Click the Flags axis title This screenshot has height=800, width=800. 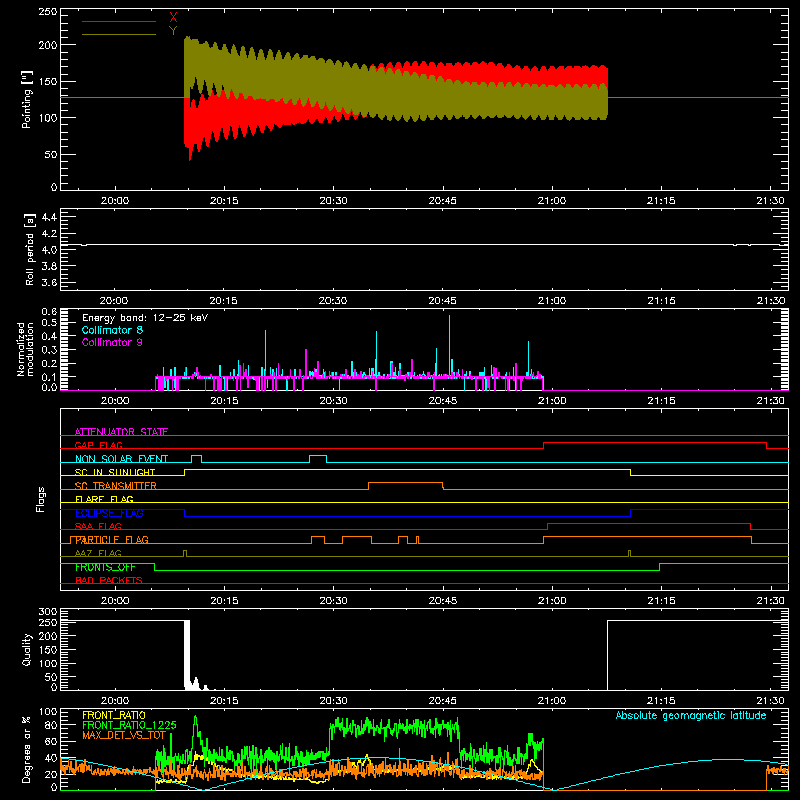tap(41, 499)
